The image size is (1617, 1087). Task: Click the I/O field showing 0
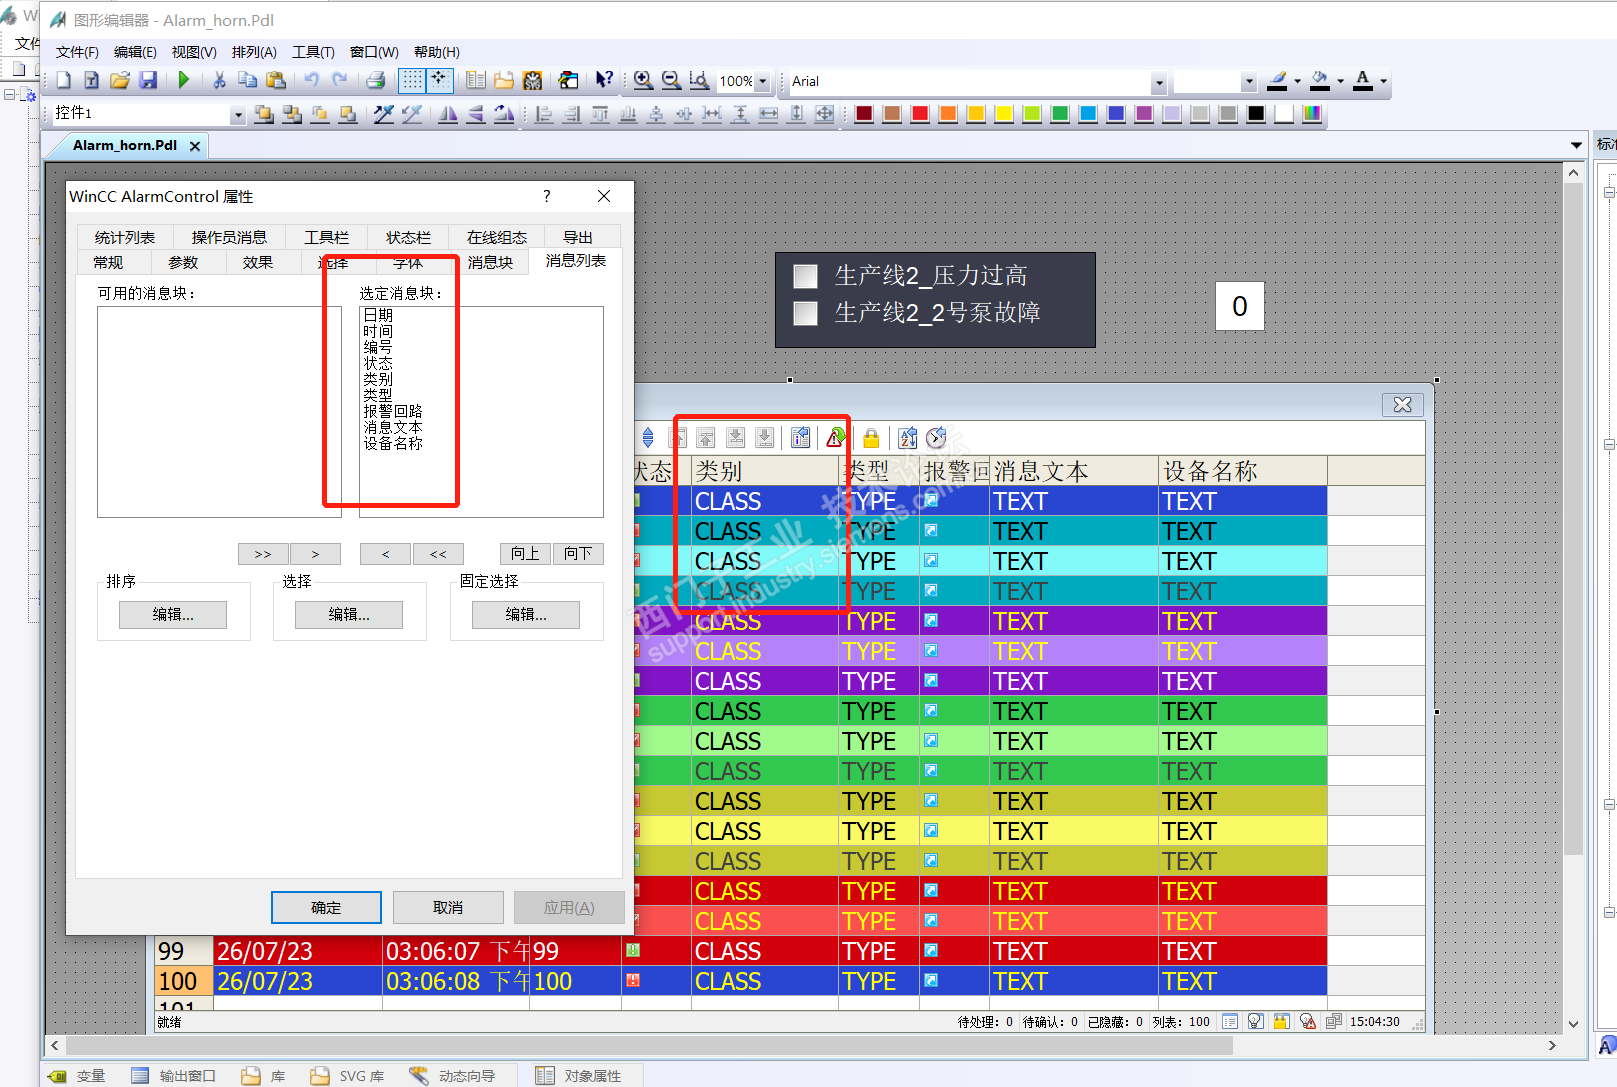coord(1240,306)
